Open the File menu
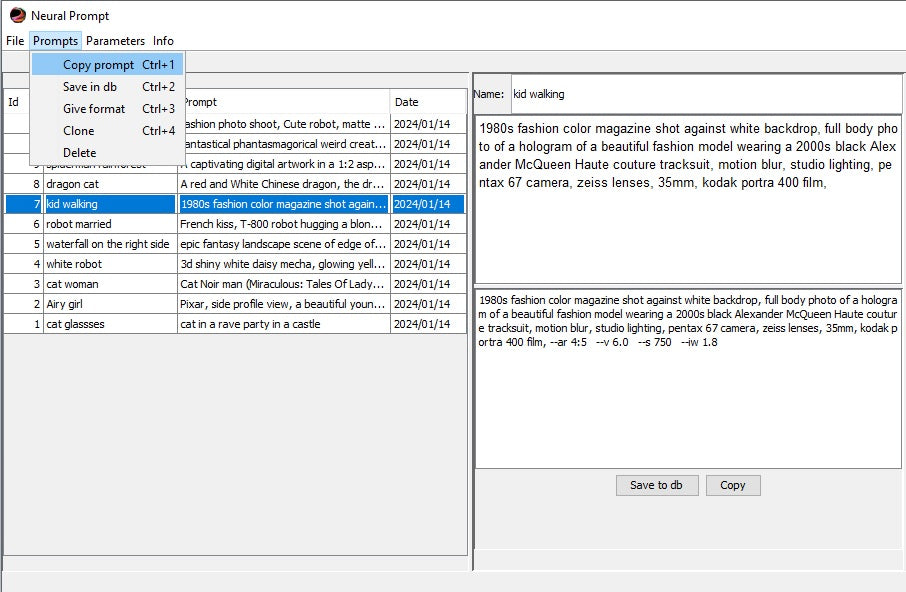 pyautogui.click(x=15, y=41)
